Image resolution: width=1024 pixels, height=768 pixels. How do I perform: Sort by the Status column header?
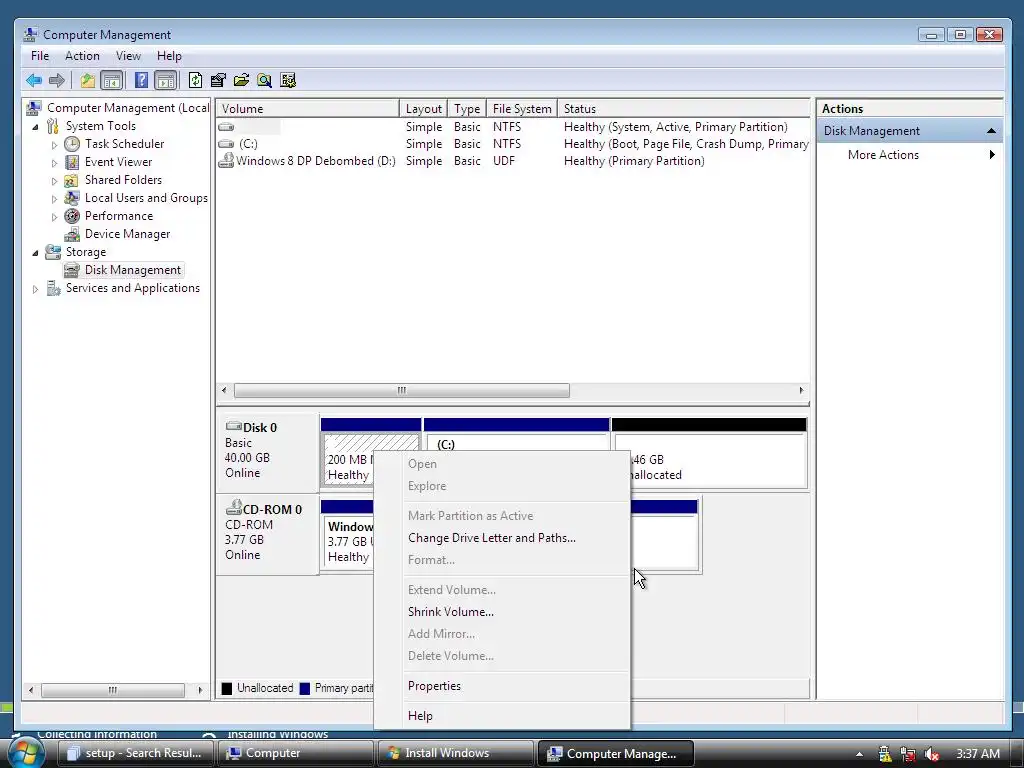(684, 108)
